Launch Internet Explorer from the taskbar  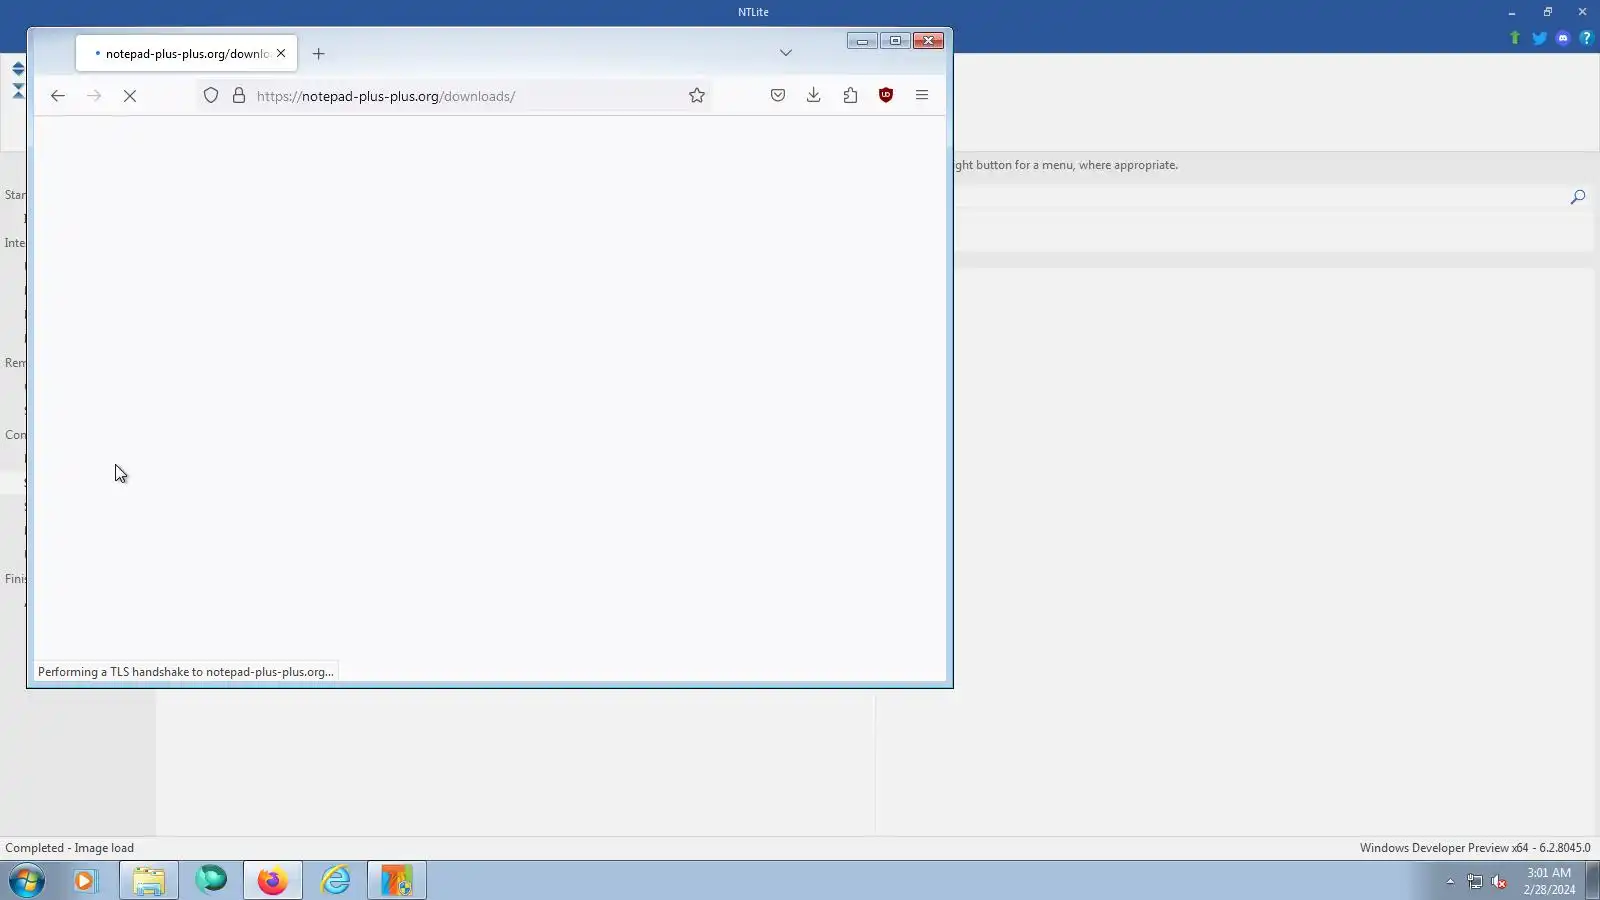pyautogui.click(x=335, y=881)
